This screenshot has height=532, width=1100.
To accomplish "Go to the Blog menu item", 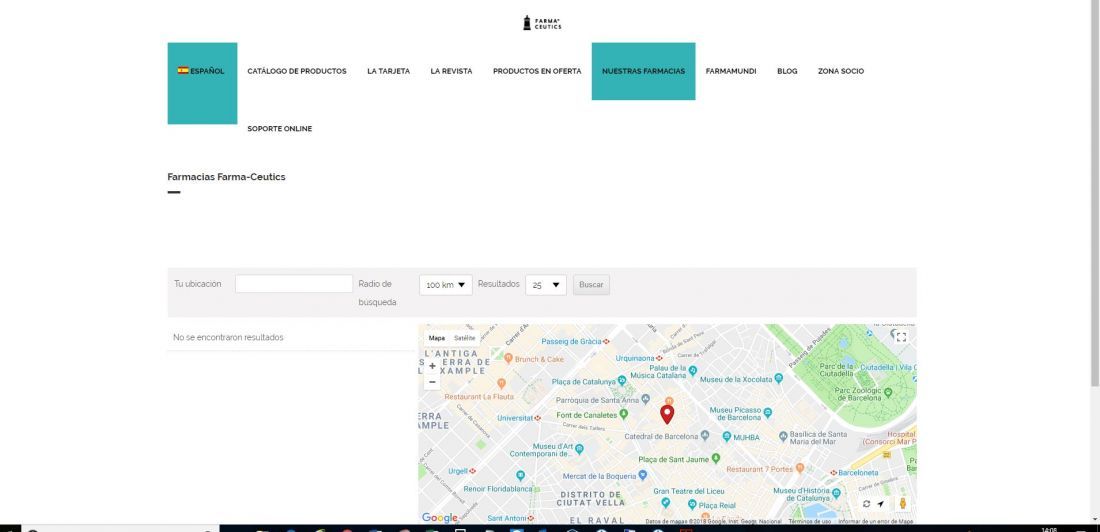I will (787, 71).
